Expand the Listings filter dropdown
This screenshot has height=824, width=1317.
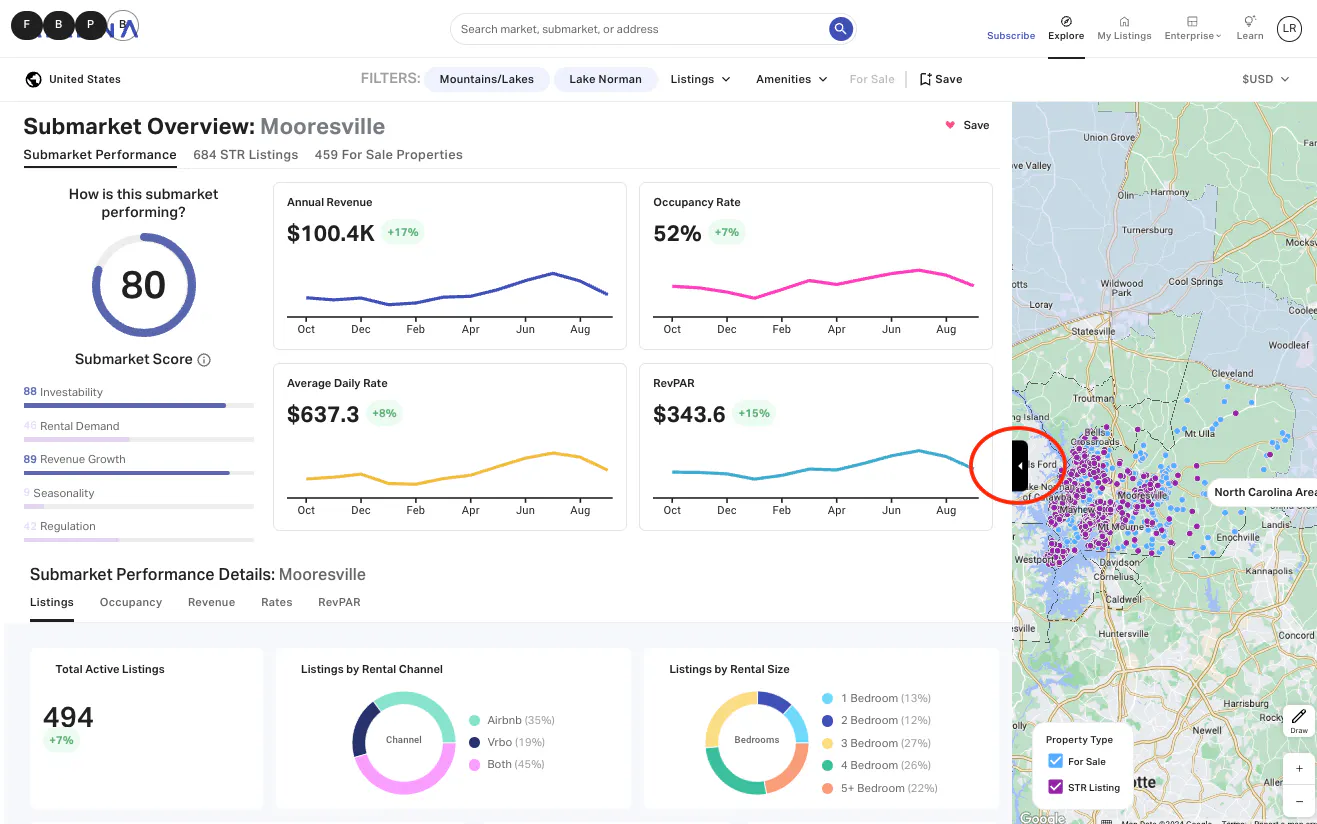700,79
